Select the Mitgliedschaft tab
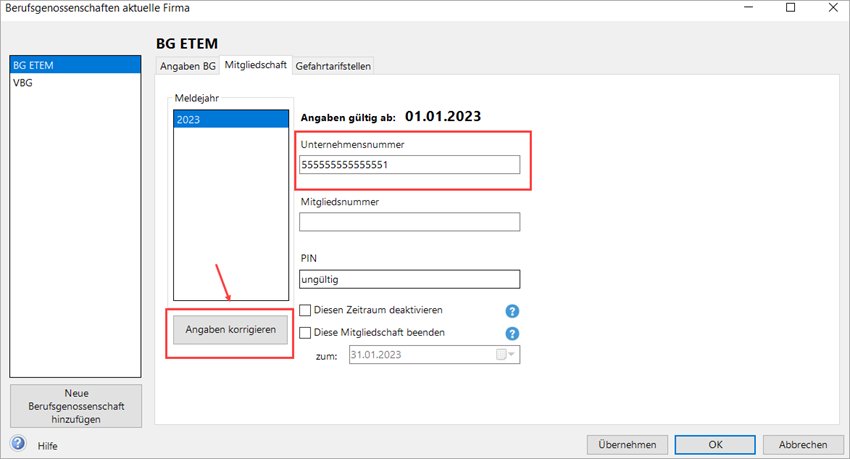The width and height of the screenshot is (850, 459). (255, 64)
